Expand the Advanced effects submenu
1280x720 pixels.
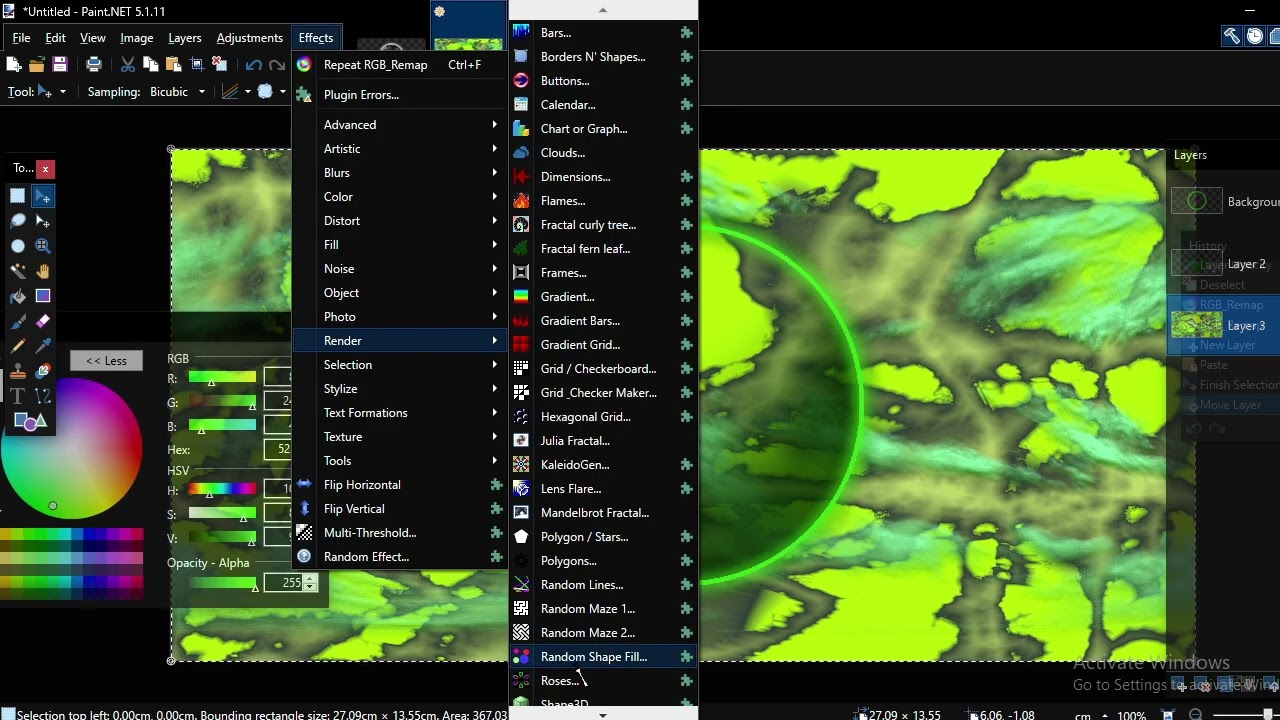(401, 125)
